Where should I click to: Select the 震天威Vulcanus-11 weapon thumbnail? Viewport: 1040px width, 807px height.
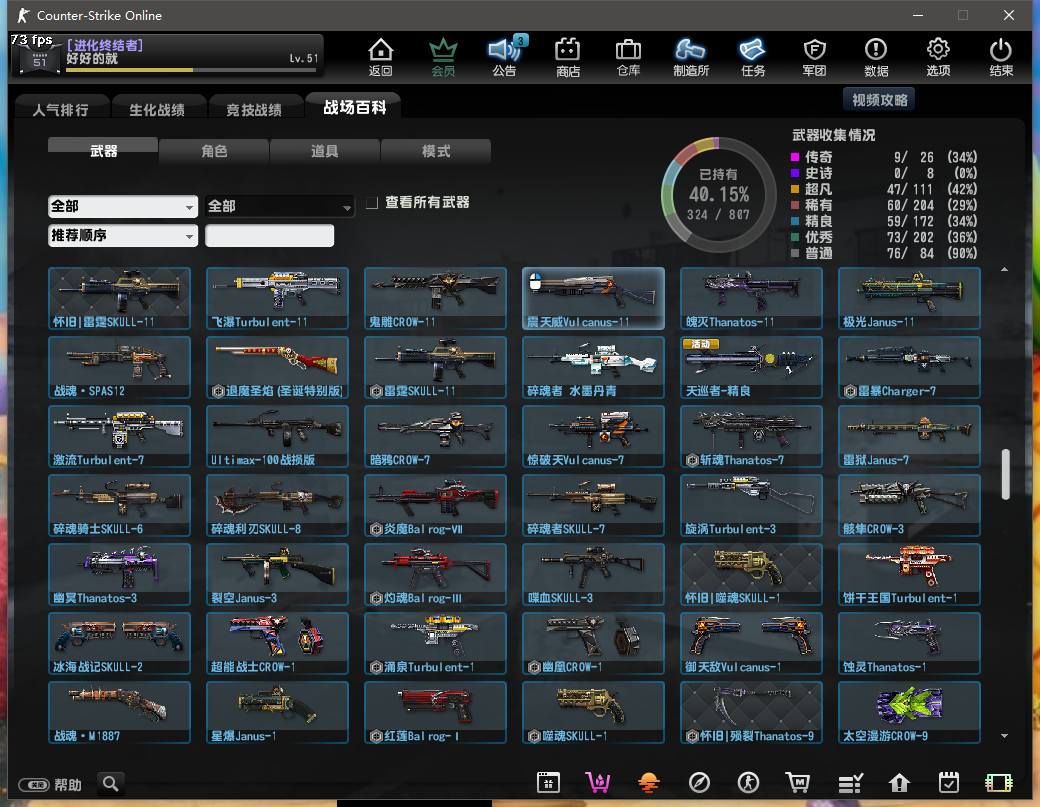(593, 298)
